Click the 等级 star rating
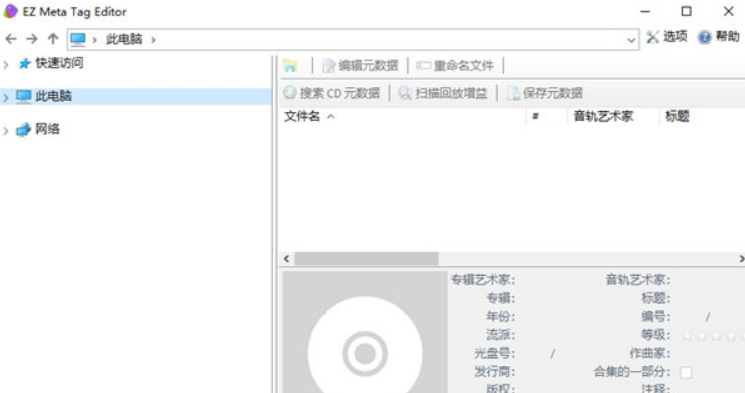Image resolution: width=745 pixels, height=393 pixels. (x=713, y=336)
